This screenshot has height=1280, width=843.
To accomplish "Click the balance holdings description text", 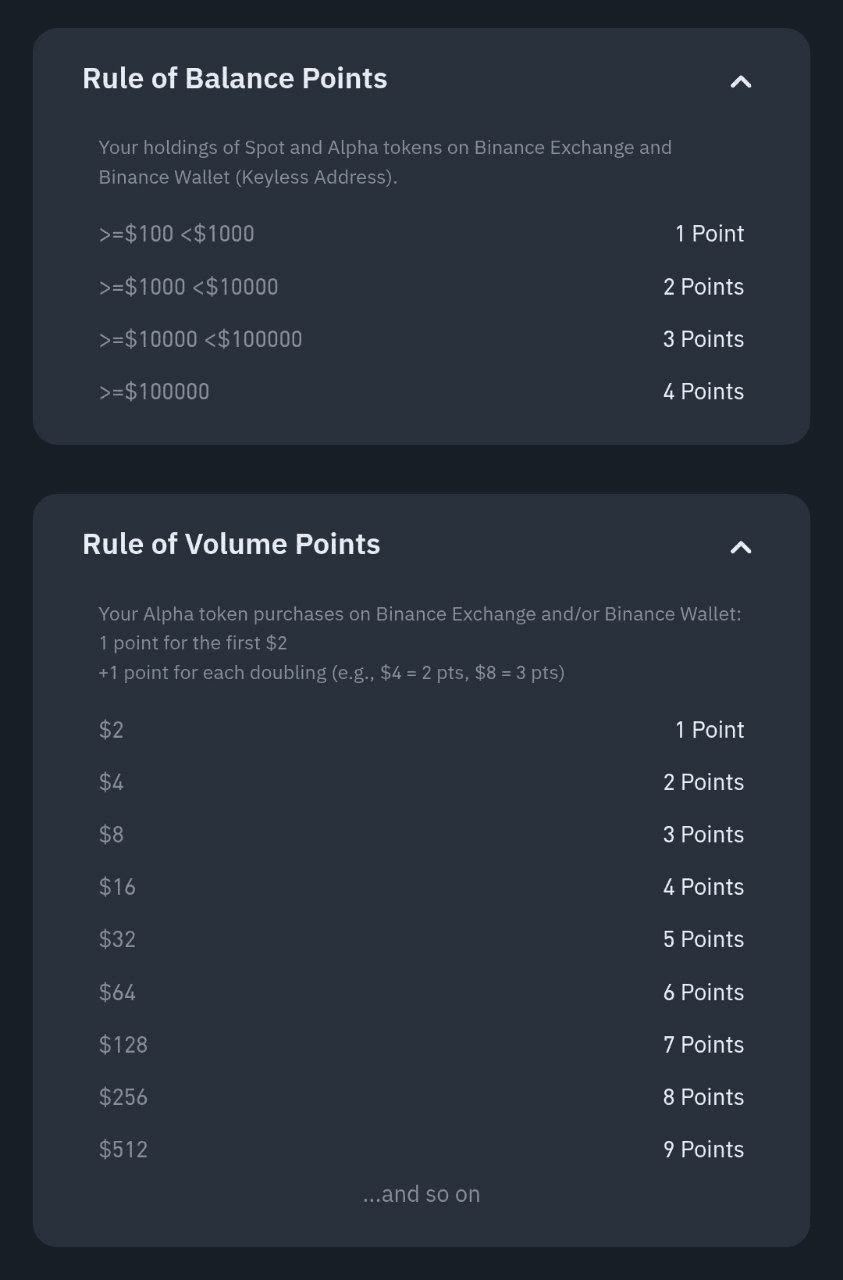I will [x=385, y=162].
